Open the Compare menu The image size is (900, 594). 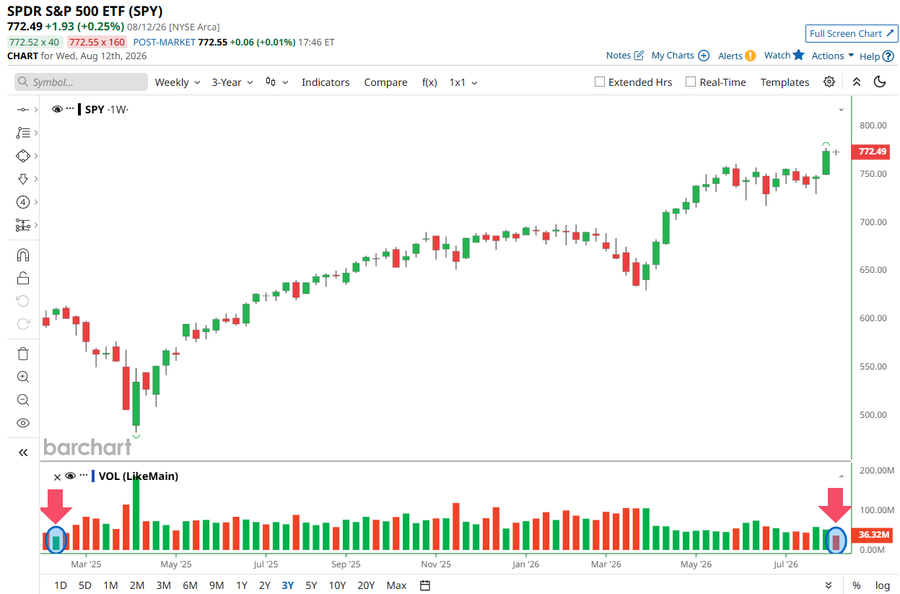386,82
